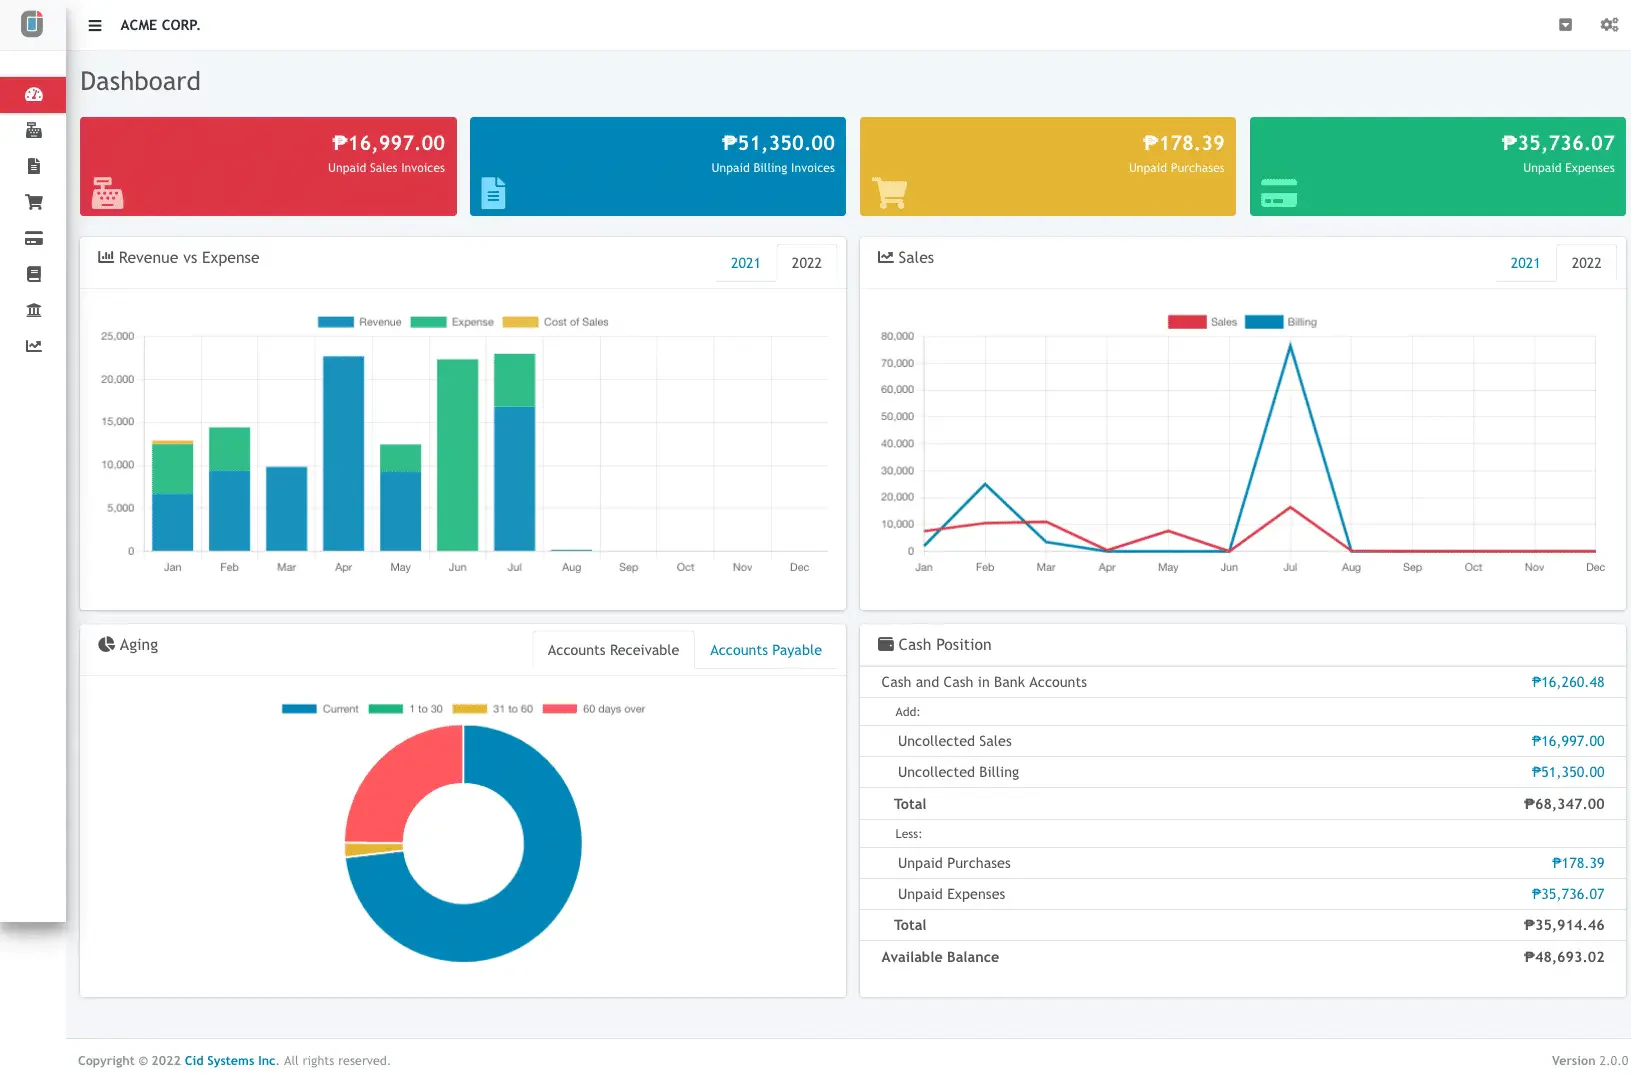Open the credit card expenses sidebar icon
Image resolution: width=1631 pixels, height=1076 pixels.
pos(34,238)
